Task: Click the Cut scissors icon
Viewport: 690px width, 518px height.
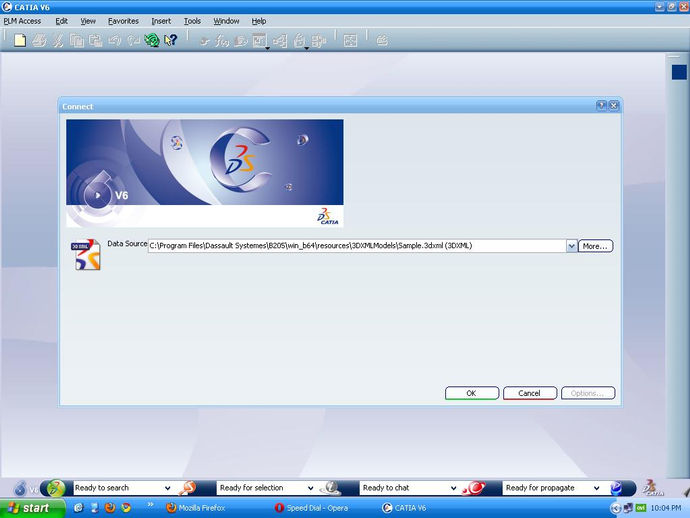Action: [58, 40]
